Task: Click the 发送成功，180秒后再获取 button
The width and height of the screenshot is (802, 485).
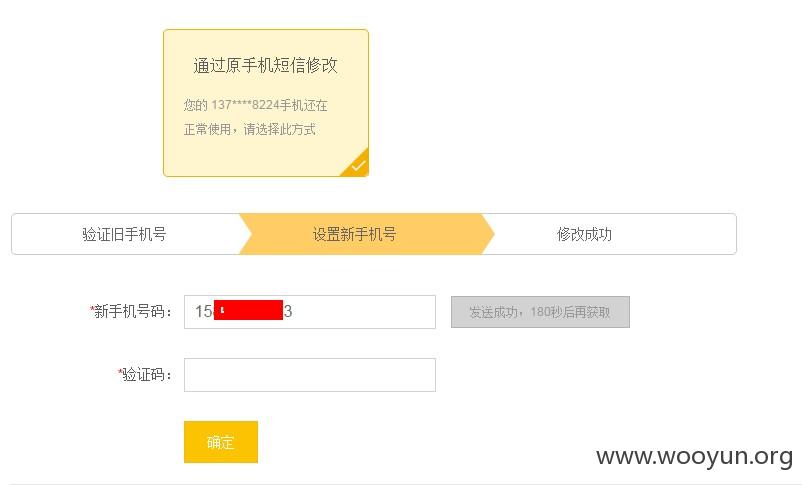Action: (540, 312)
